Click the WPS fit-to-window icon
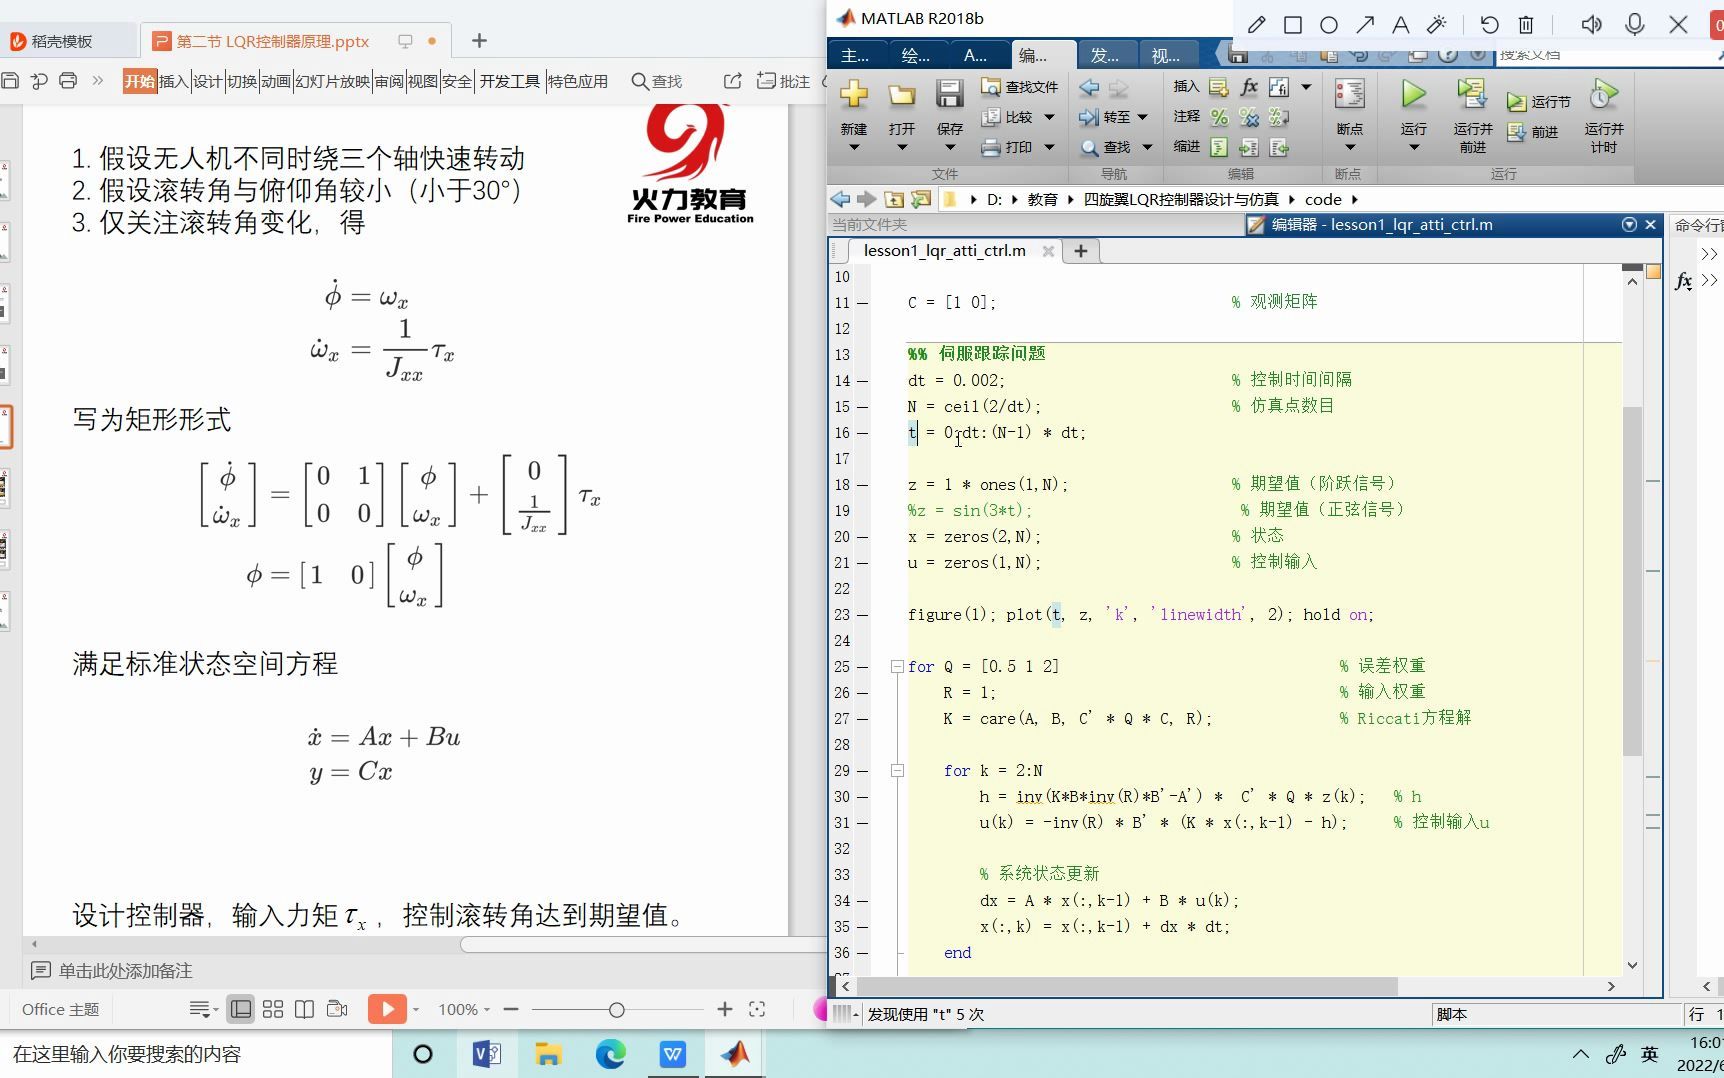The width and height of the screenshot is (1724, 1078). 757,1010
